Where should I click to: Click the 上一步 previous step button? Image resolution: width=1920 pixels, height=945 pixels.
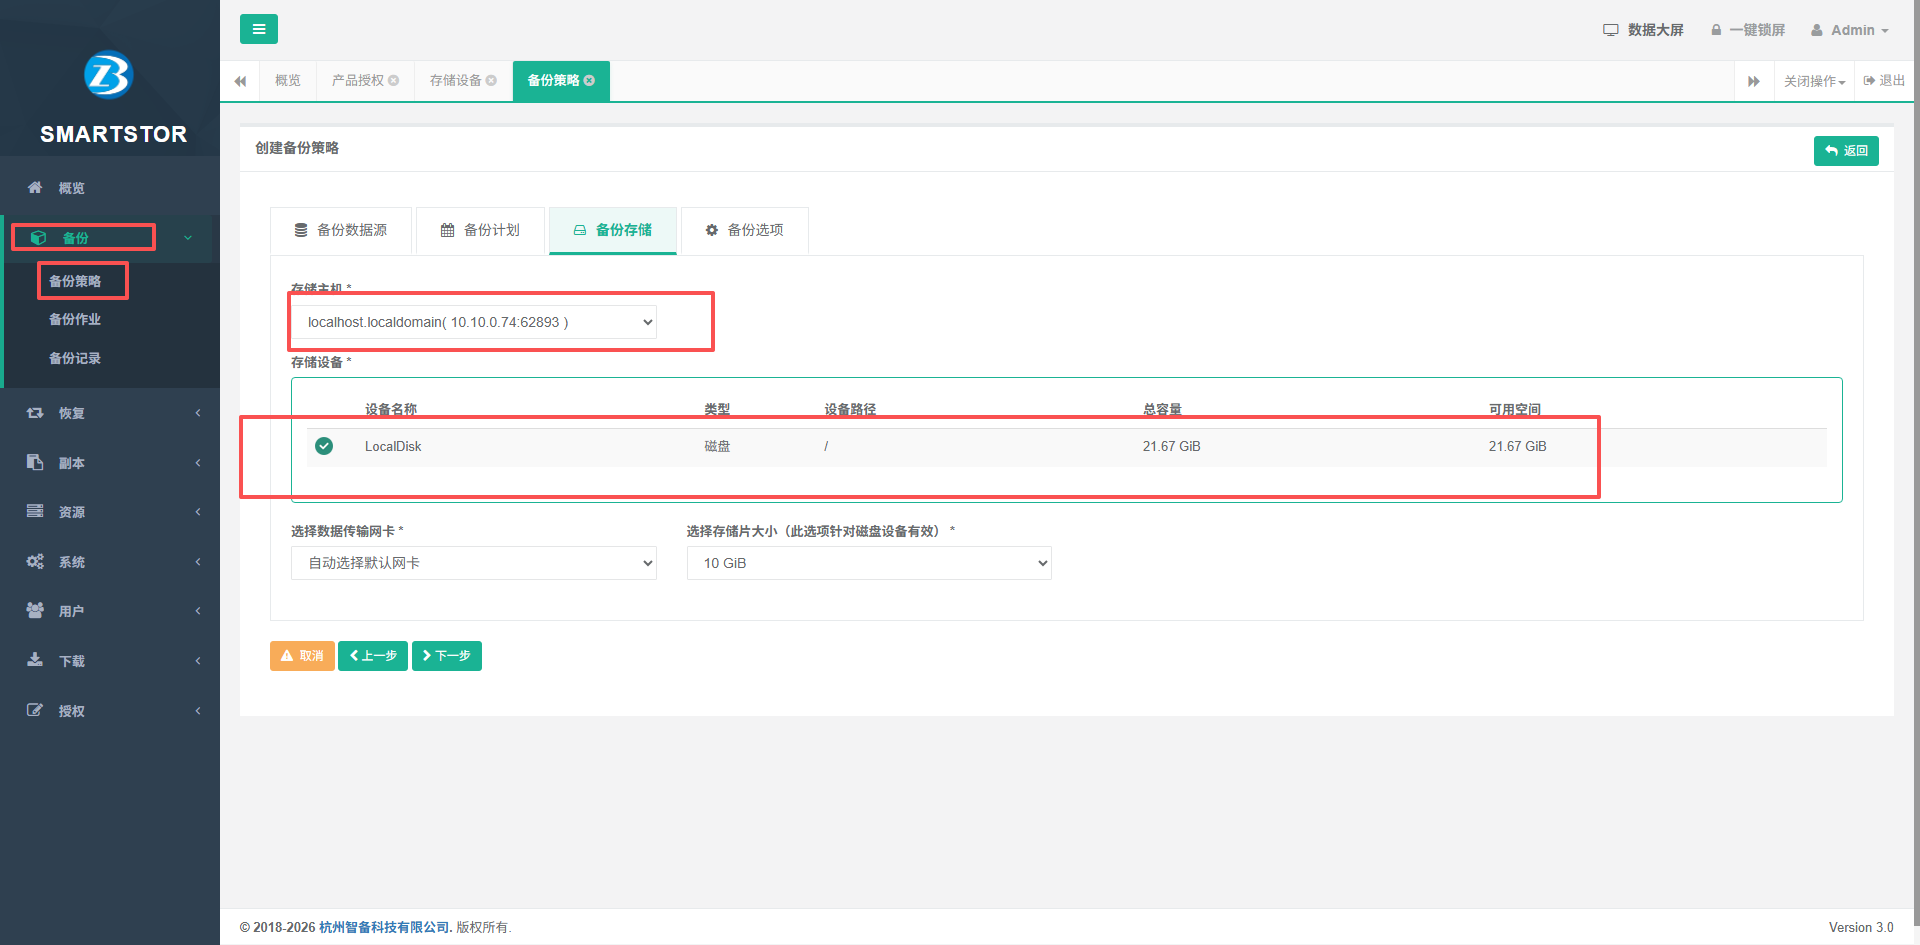click(373, 656)
